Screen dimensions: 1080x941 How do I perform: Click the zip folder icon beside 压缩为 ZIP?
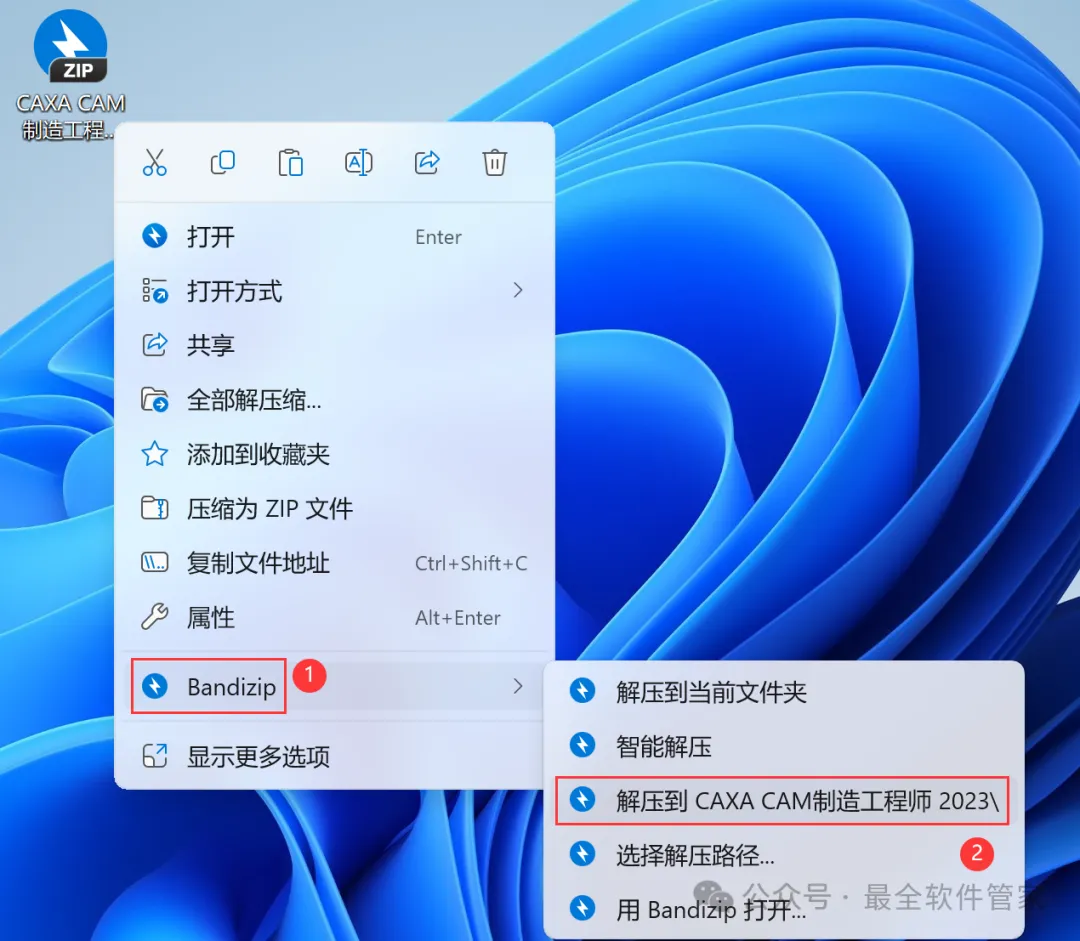point(155,508)
